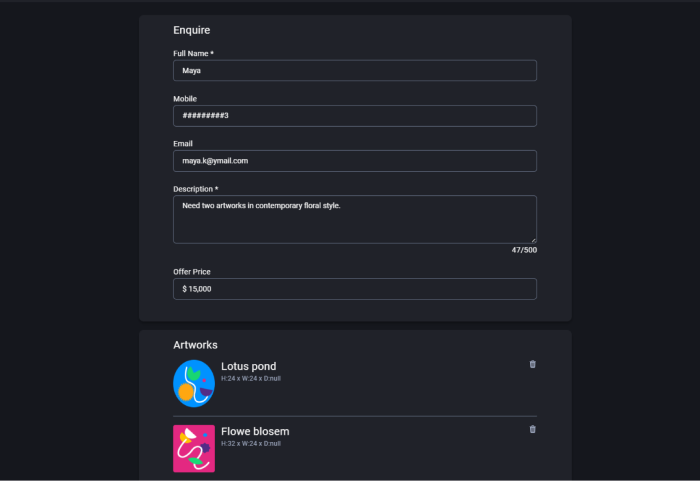
Task: Grab the Description textarea resize handle
Action: pos(533,240)
